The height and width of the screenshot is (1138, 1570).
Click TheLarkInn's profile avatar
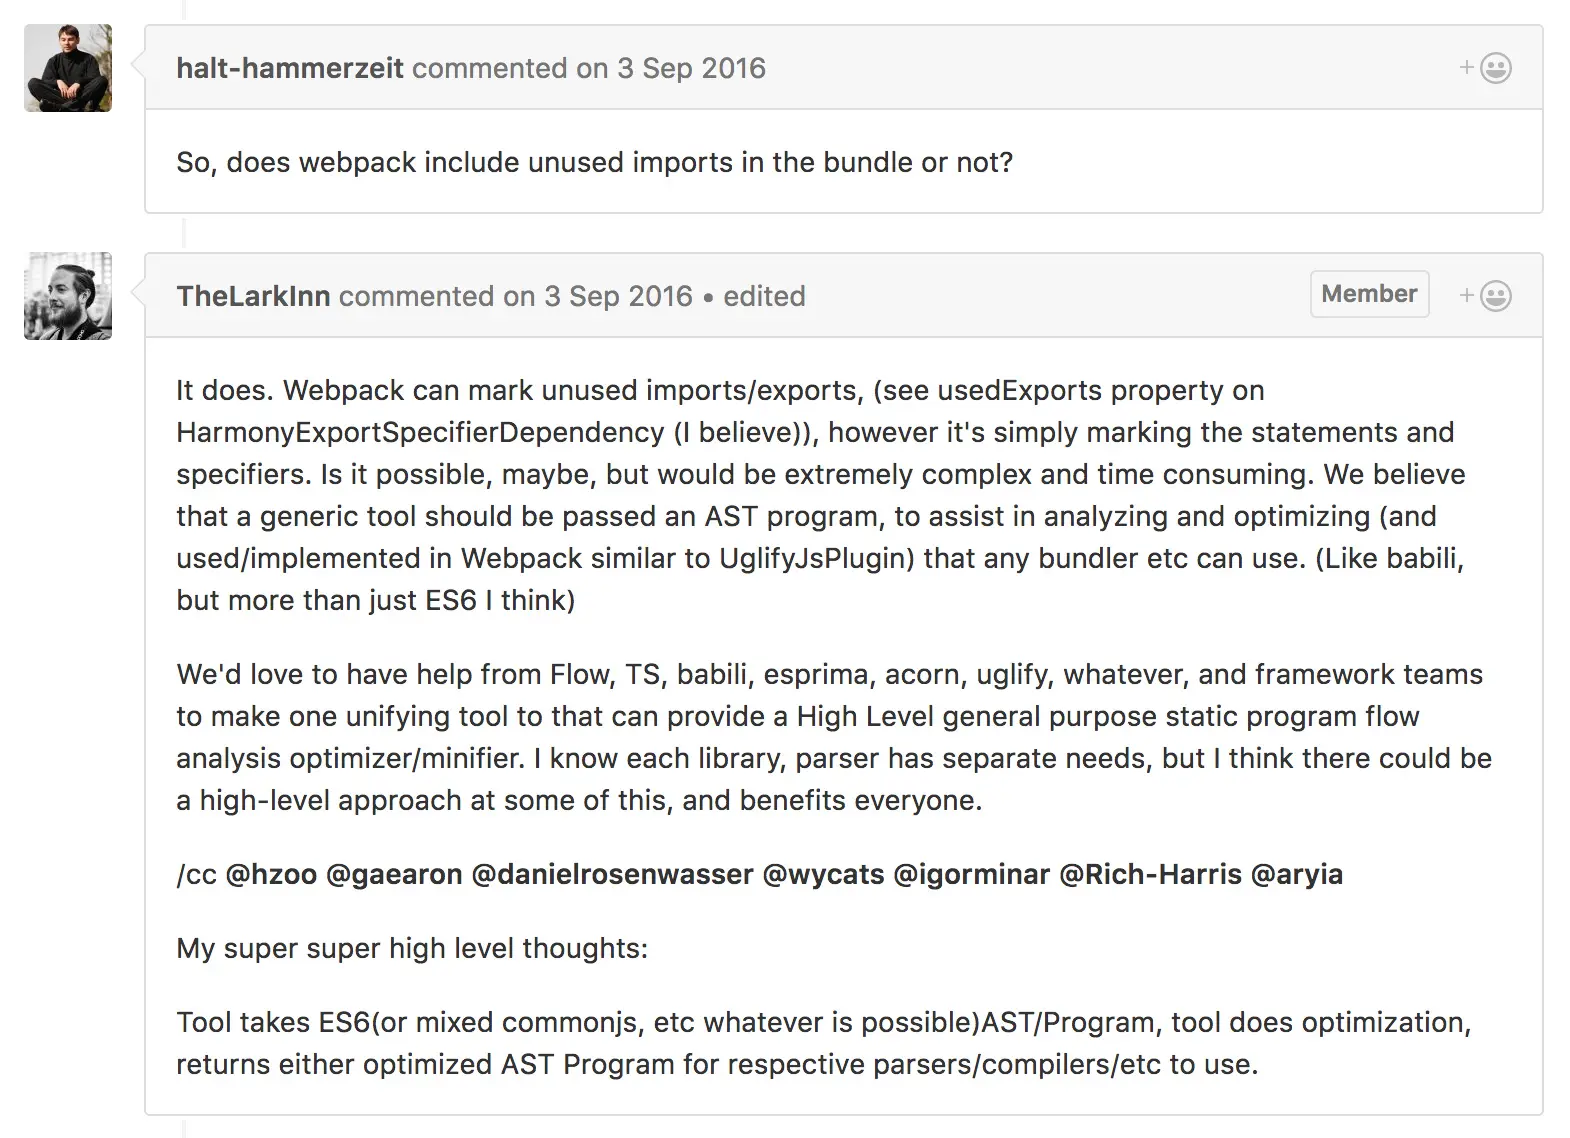pyautogui.click(x=67, y=296)
